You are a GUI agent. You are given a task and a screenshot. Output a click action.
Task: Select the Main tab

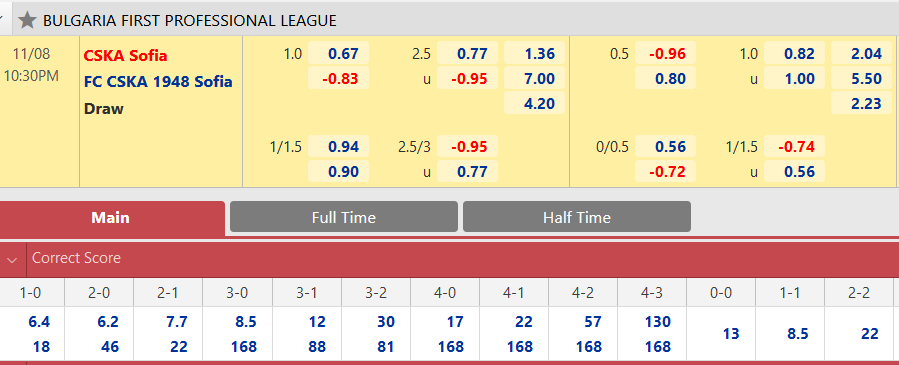pyautogui.click(x=111, y=218)
